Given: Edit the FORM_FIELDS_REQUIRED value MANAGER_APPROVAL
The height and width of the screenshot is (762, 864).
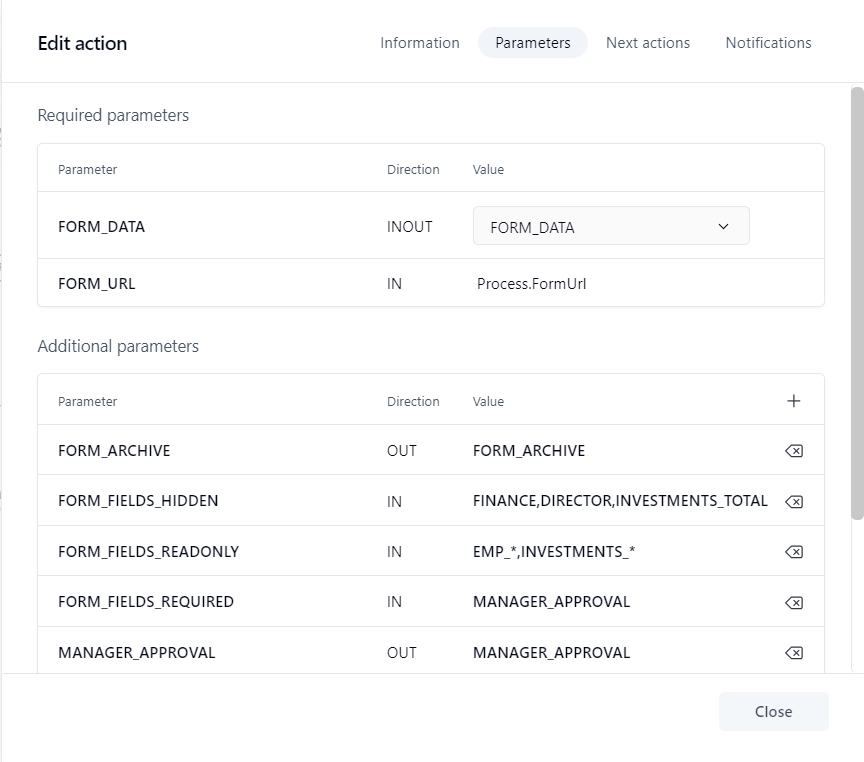Looking at the screenshot, I should [x=551, y=602].
